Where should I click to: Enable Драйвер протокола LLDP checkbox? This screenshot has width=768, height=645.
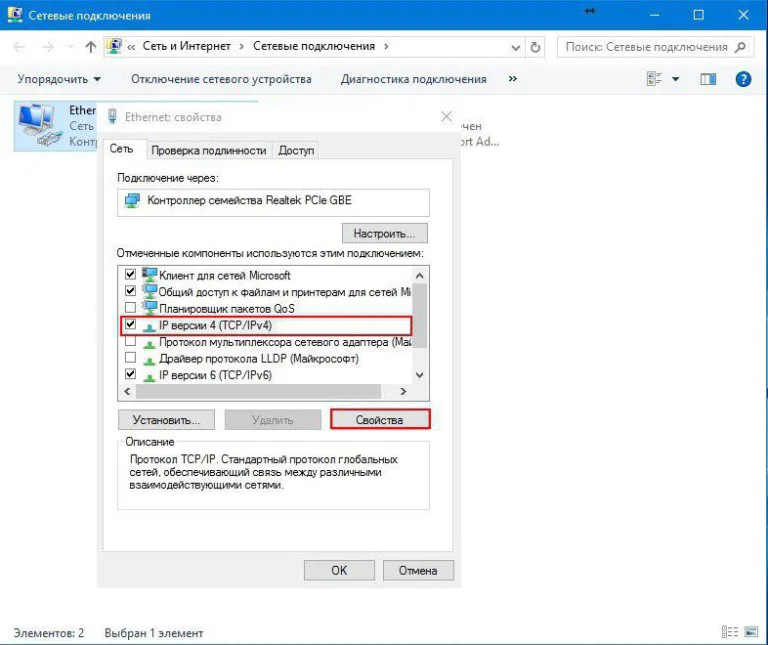click(130, 357)
